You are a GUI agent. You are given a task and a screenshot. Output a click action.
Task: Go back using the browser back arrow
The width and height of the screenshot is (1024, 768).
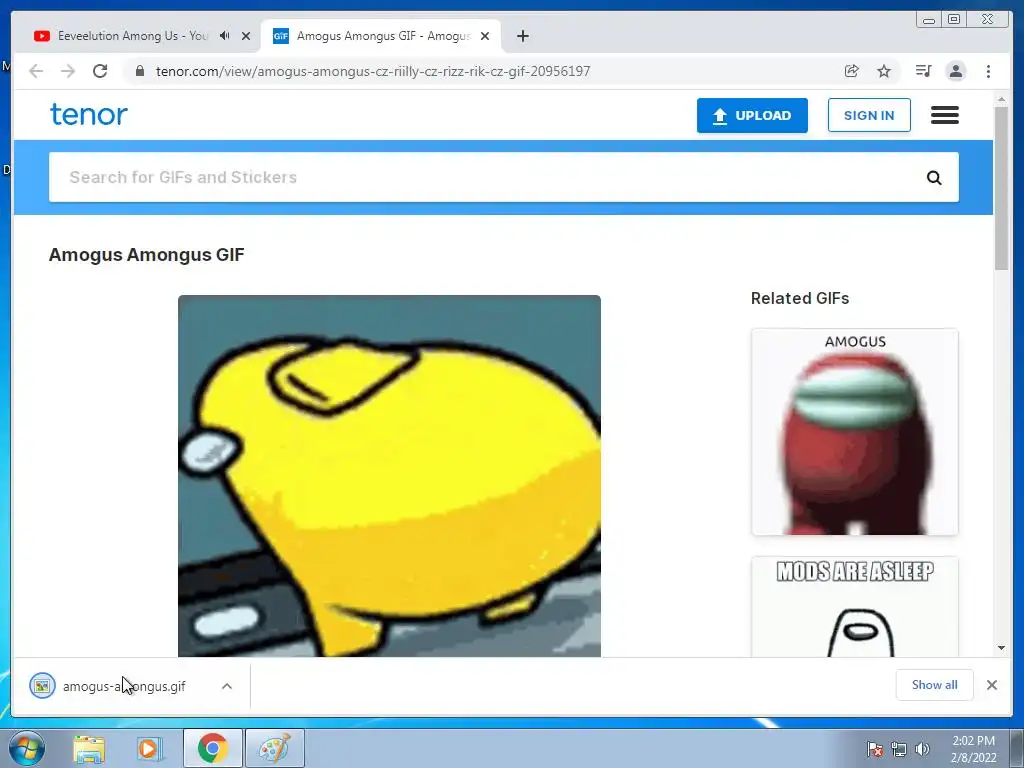pyautogui.click(x=36, y=71)
